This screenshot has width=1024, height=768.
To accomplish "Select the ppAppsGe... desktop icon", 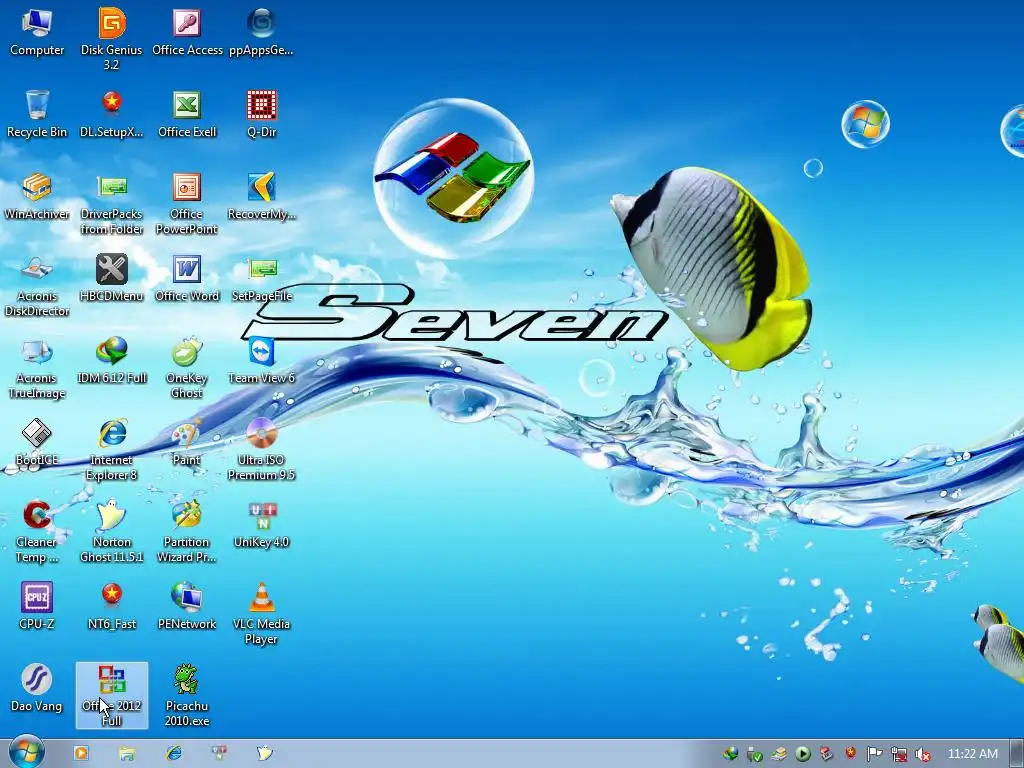I will pos(261,32).
